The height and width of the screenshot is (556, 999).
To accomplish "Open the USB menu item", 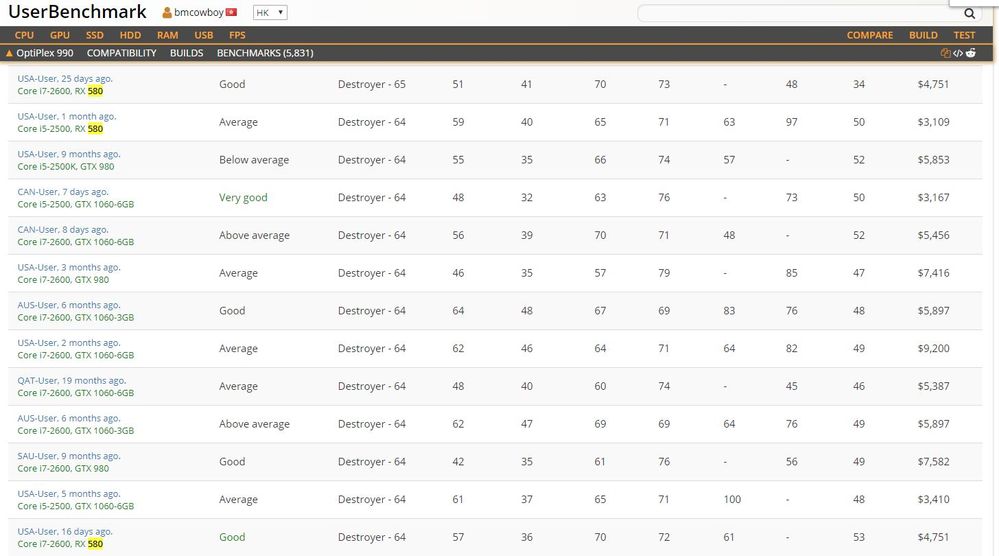I will pos(204,35).
